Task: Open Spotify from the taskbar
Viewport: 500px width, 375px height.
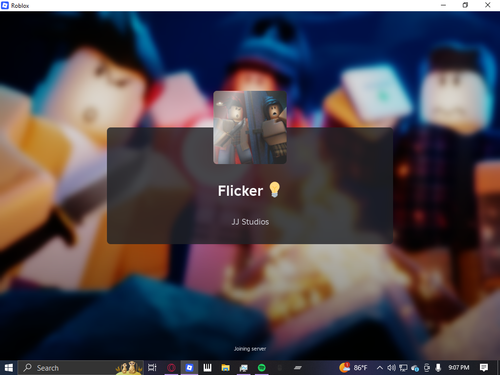Action: click(262, 368)
